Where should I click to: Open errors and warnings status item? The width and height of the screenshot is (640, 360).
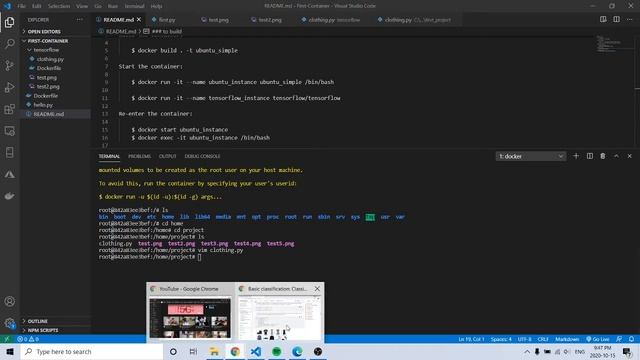pyautogui.click(x=28, y=339)
